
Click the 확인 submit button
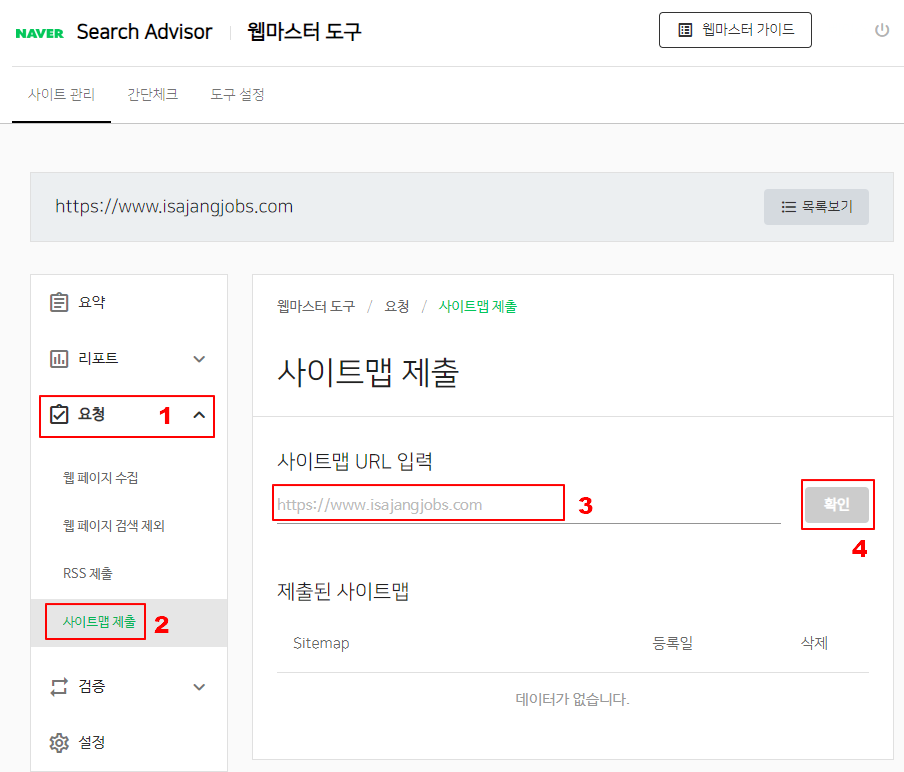coord(837,504)
